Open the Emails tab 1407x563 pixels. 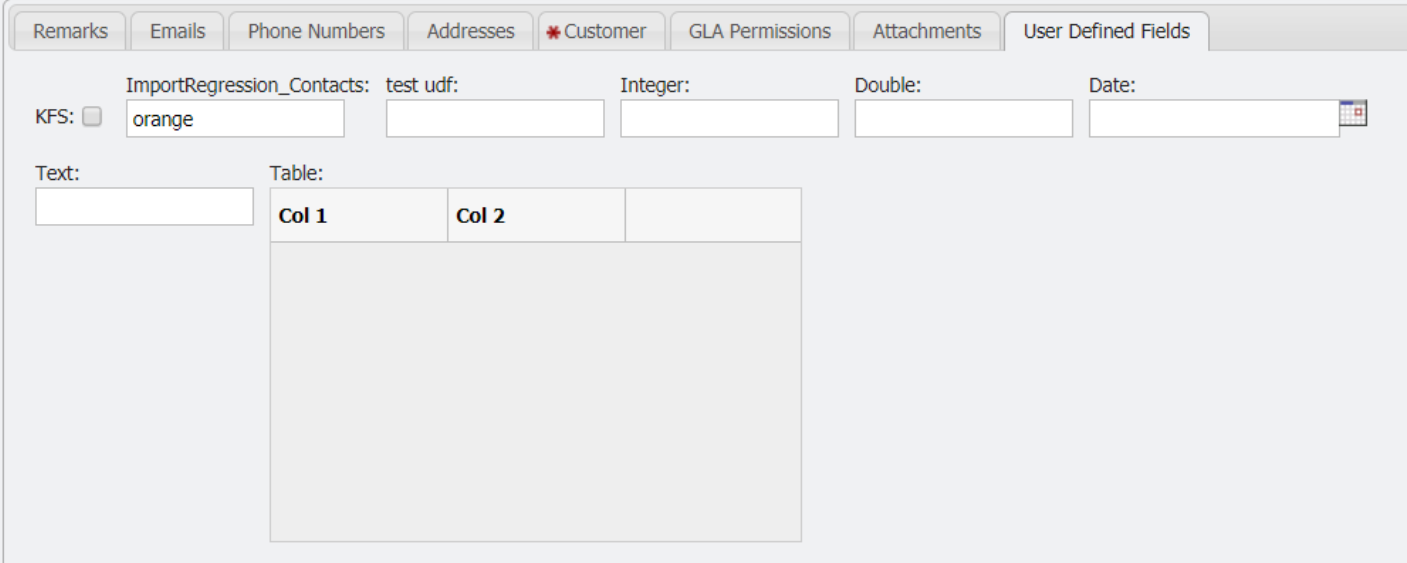pos(177,31)
